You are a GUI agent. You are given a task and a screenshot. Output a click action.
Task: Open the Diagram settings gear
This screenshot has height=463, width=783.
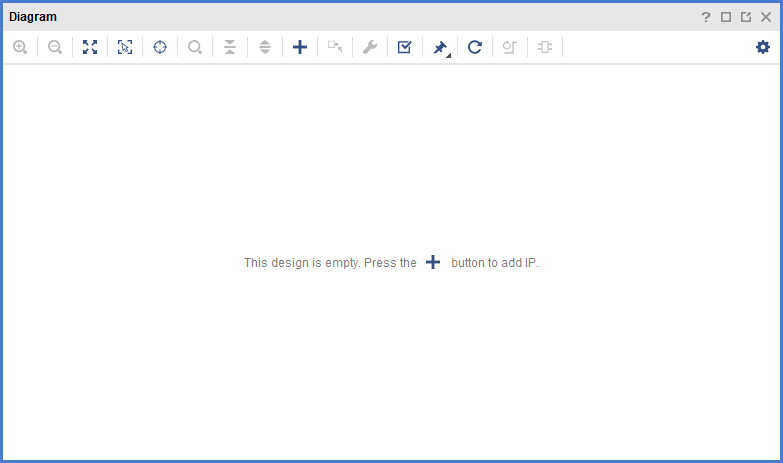(763, 47)
